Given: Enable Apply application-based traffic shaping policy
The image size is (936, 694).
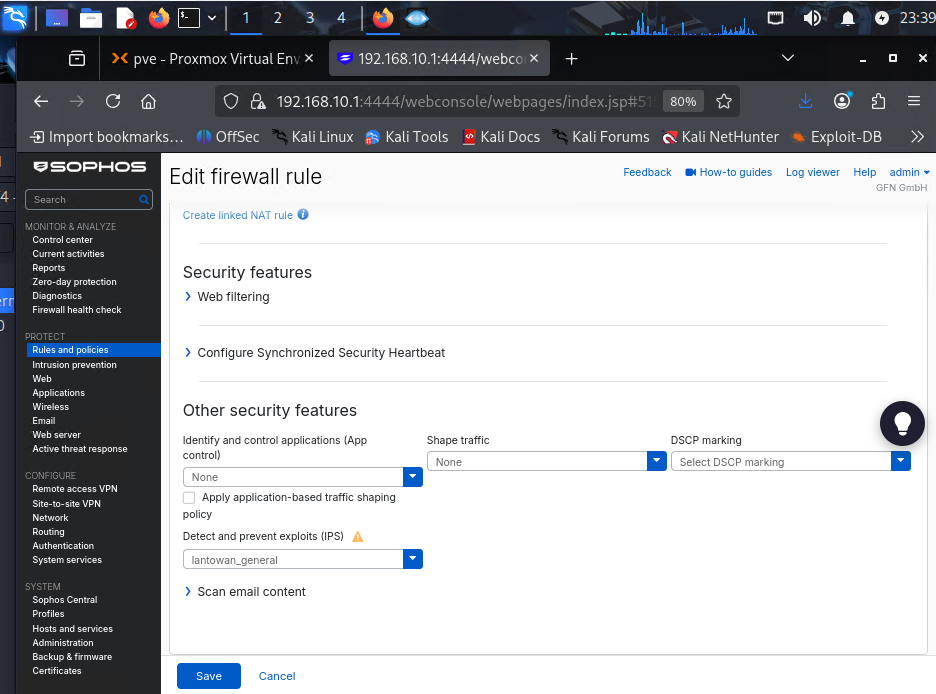Looking at the screenshot, I should tap(189, 498).
